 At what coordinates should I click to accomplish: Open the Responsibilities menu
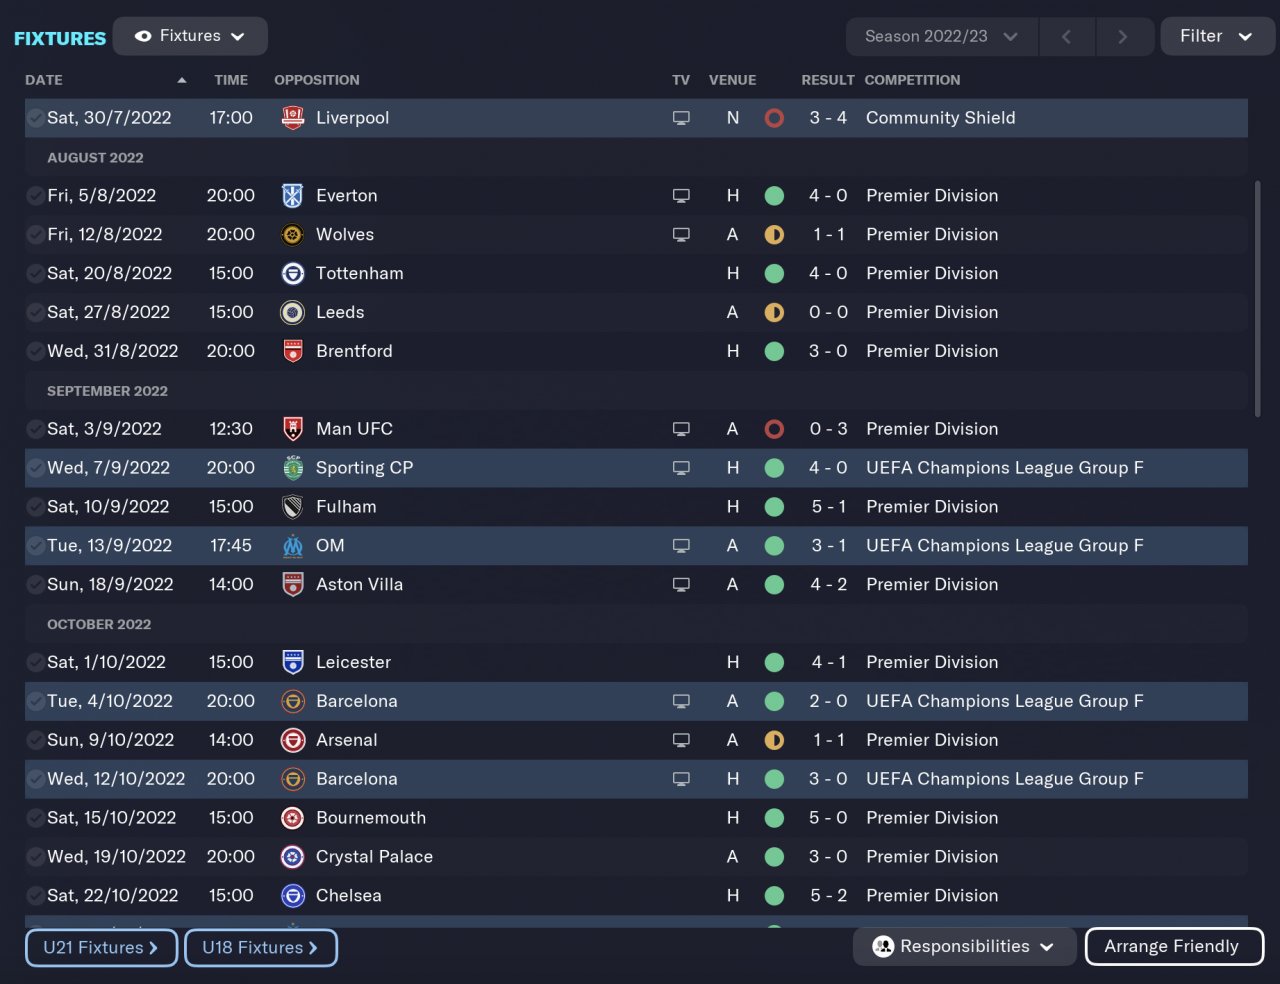(x=964, y=947)
